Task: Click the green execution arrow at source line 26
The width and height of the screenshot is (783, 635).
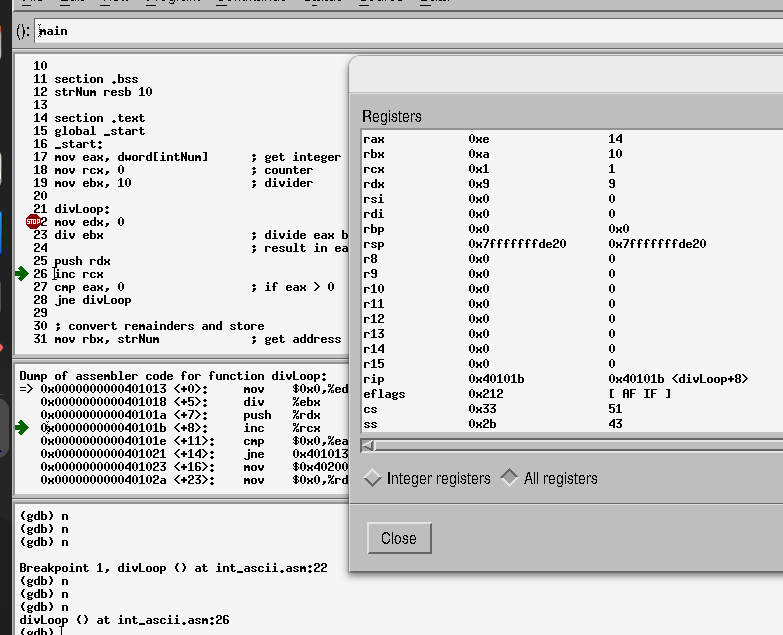Action: coord(21,274)
